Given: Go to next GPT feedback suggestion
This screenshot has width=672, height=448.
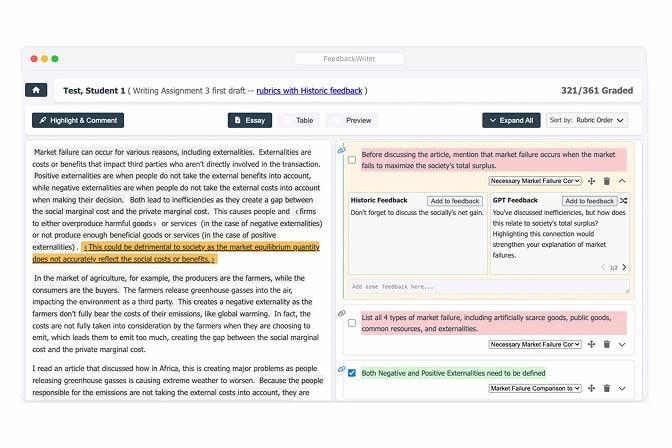Looking at the screenshot, I should click(624, 267).
